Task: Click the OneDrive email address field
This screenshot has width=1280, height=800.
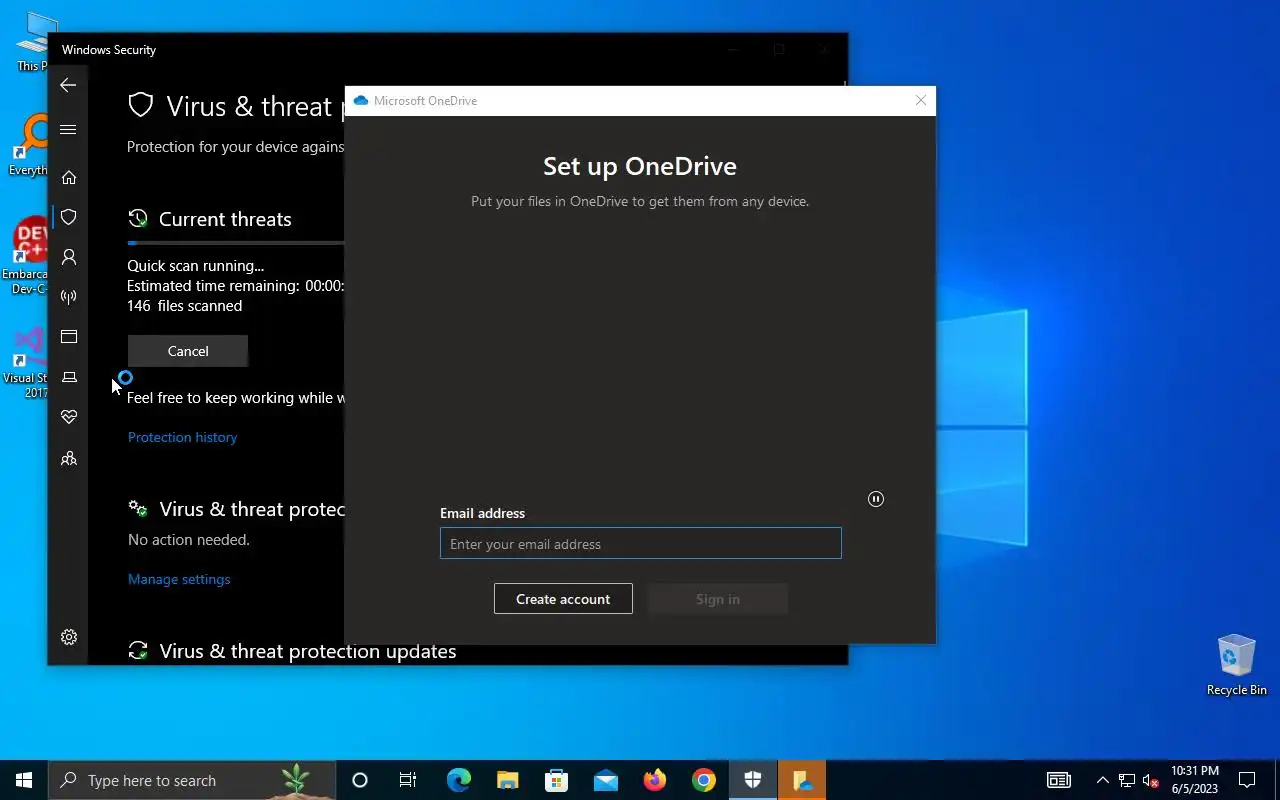Action: (641, 543)
